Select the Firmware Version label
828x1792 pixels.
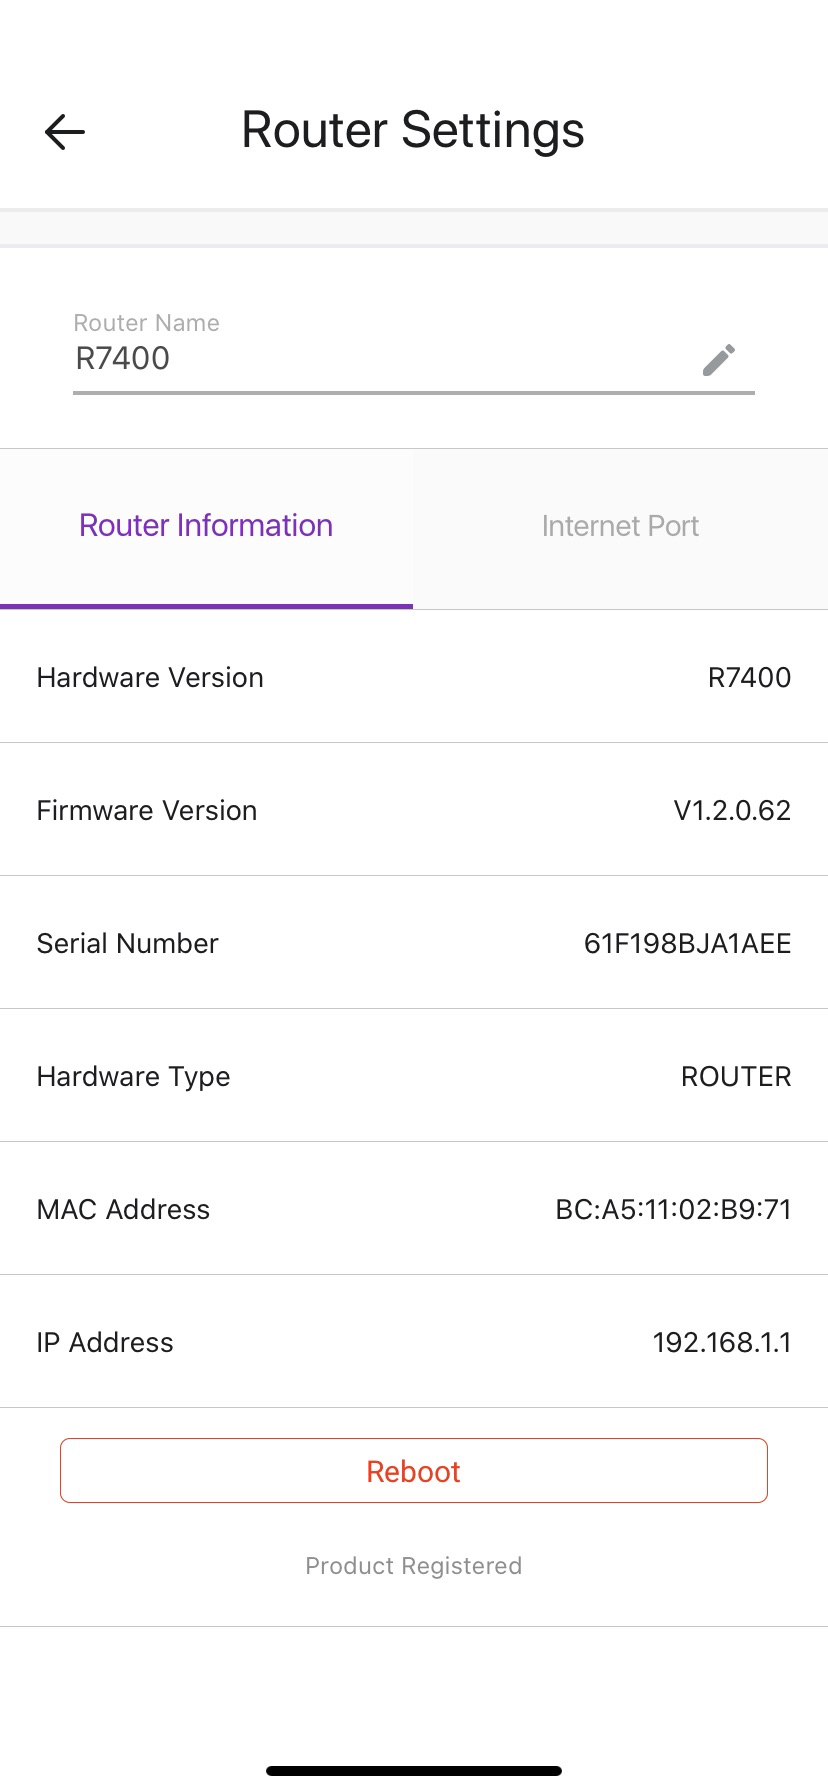146,810
